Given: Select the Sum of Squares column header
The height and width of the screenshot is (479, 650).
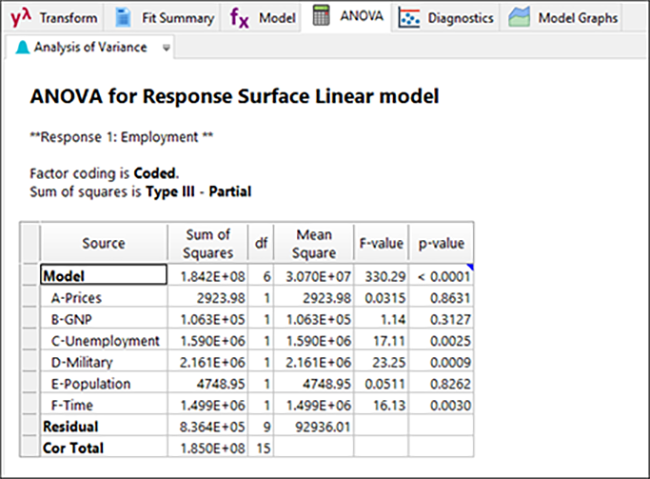Looking at the screenshot, I should 208,243.
